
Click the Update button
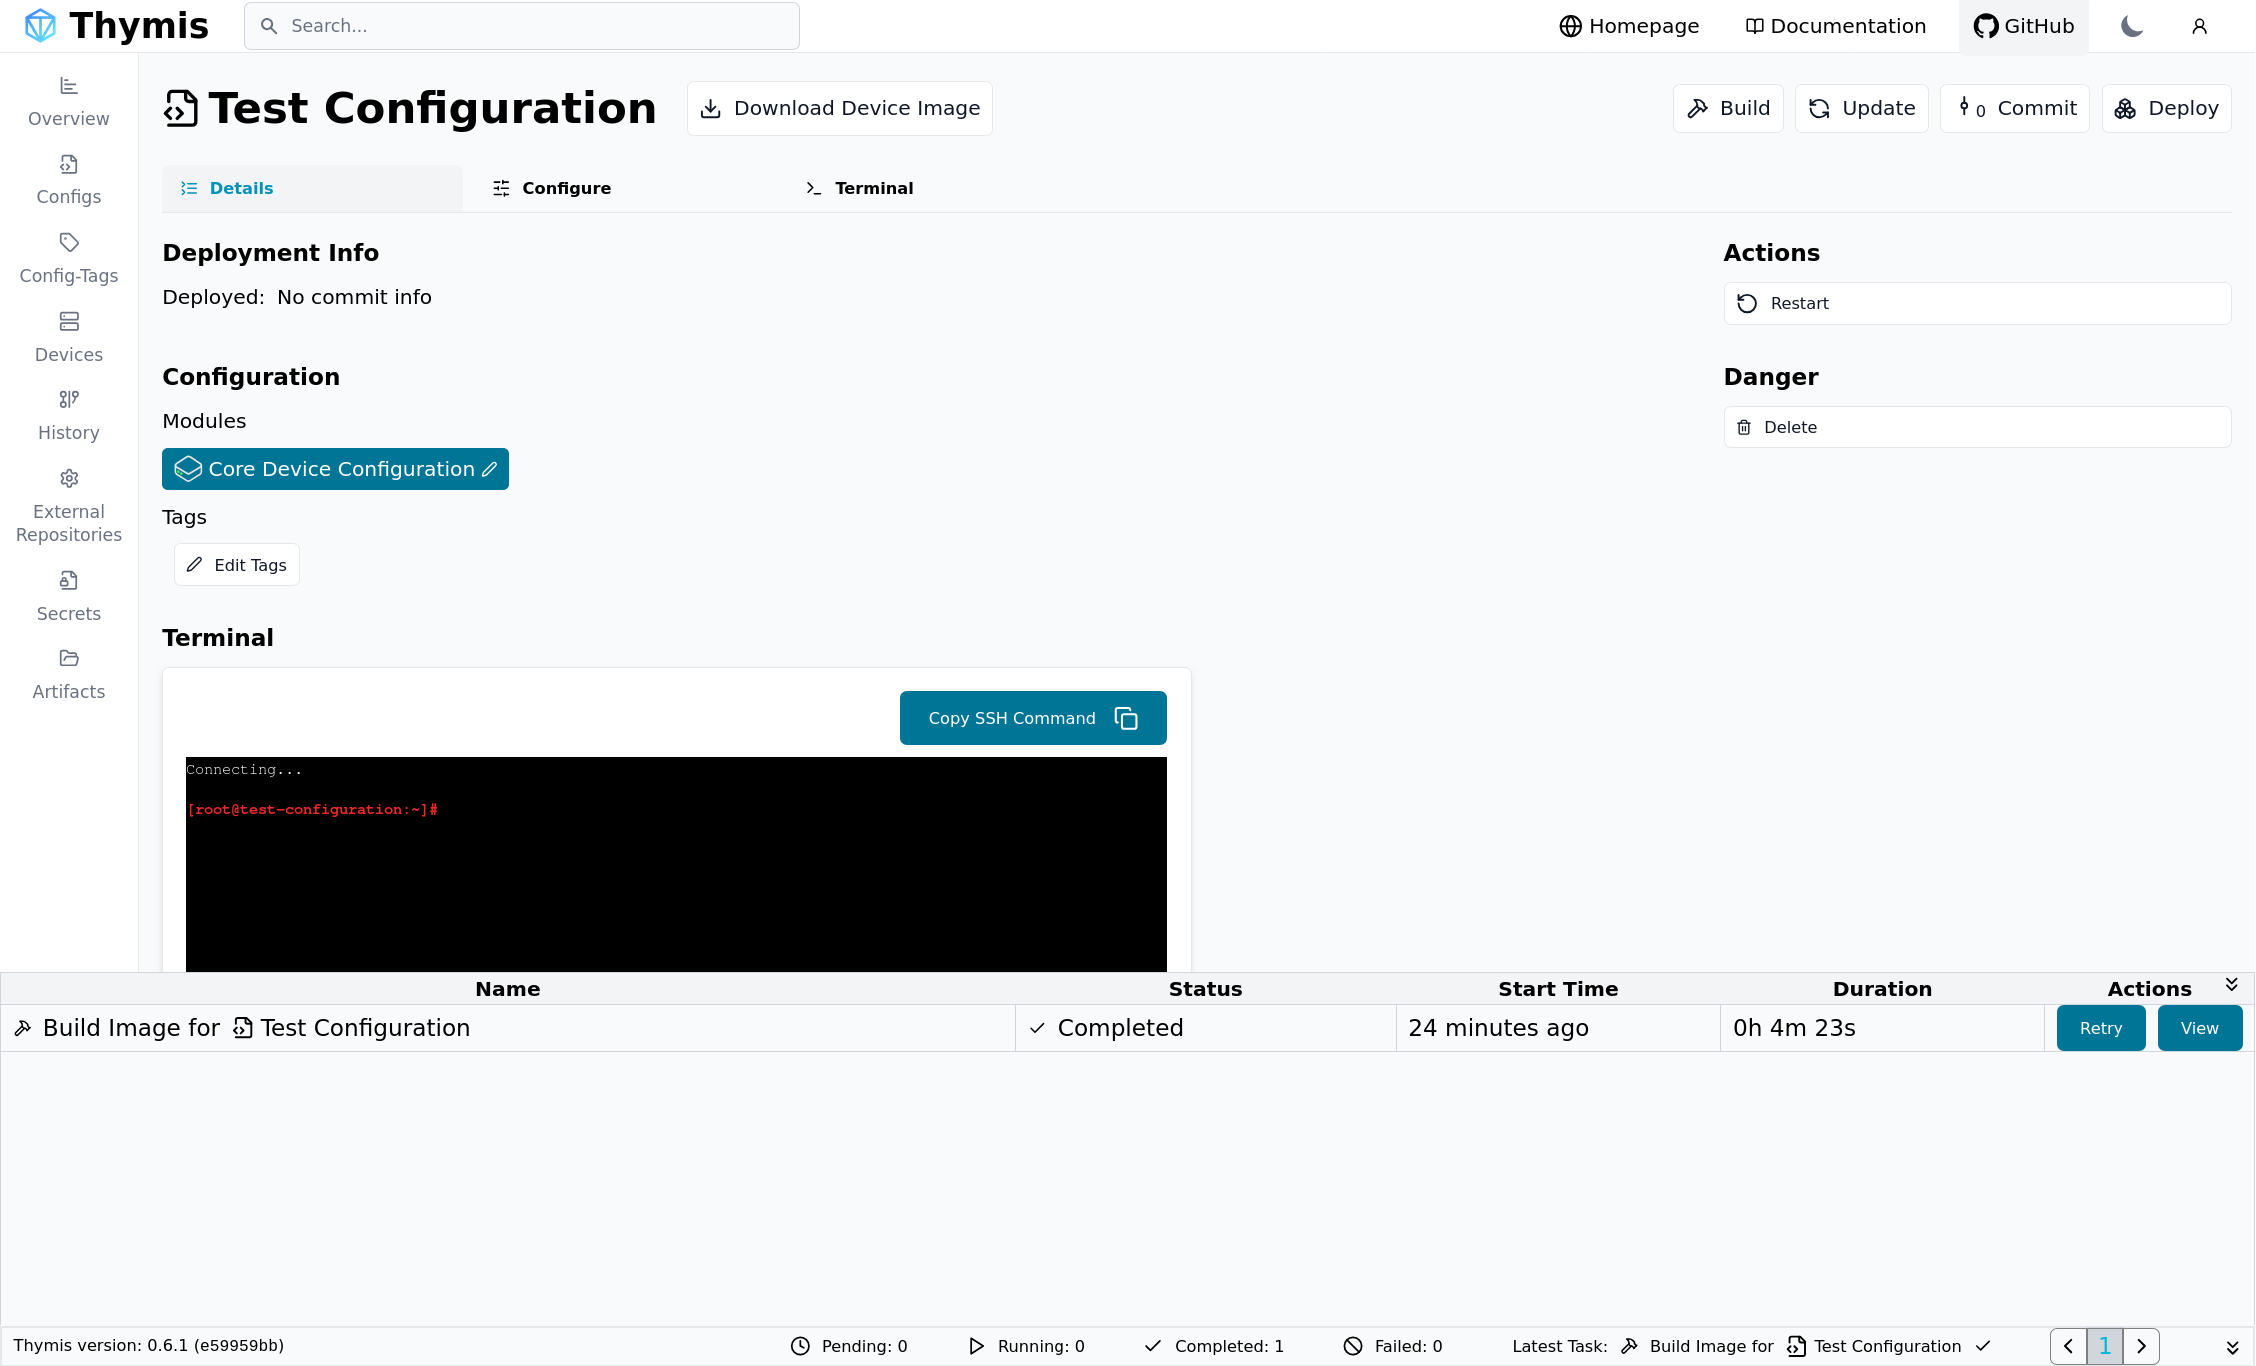click(x=1862, y=108)
